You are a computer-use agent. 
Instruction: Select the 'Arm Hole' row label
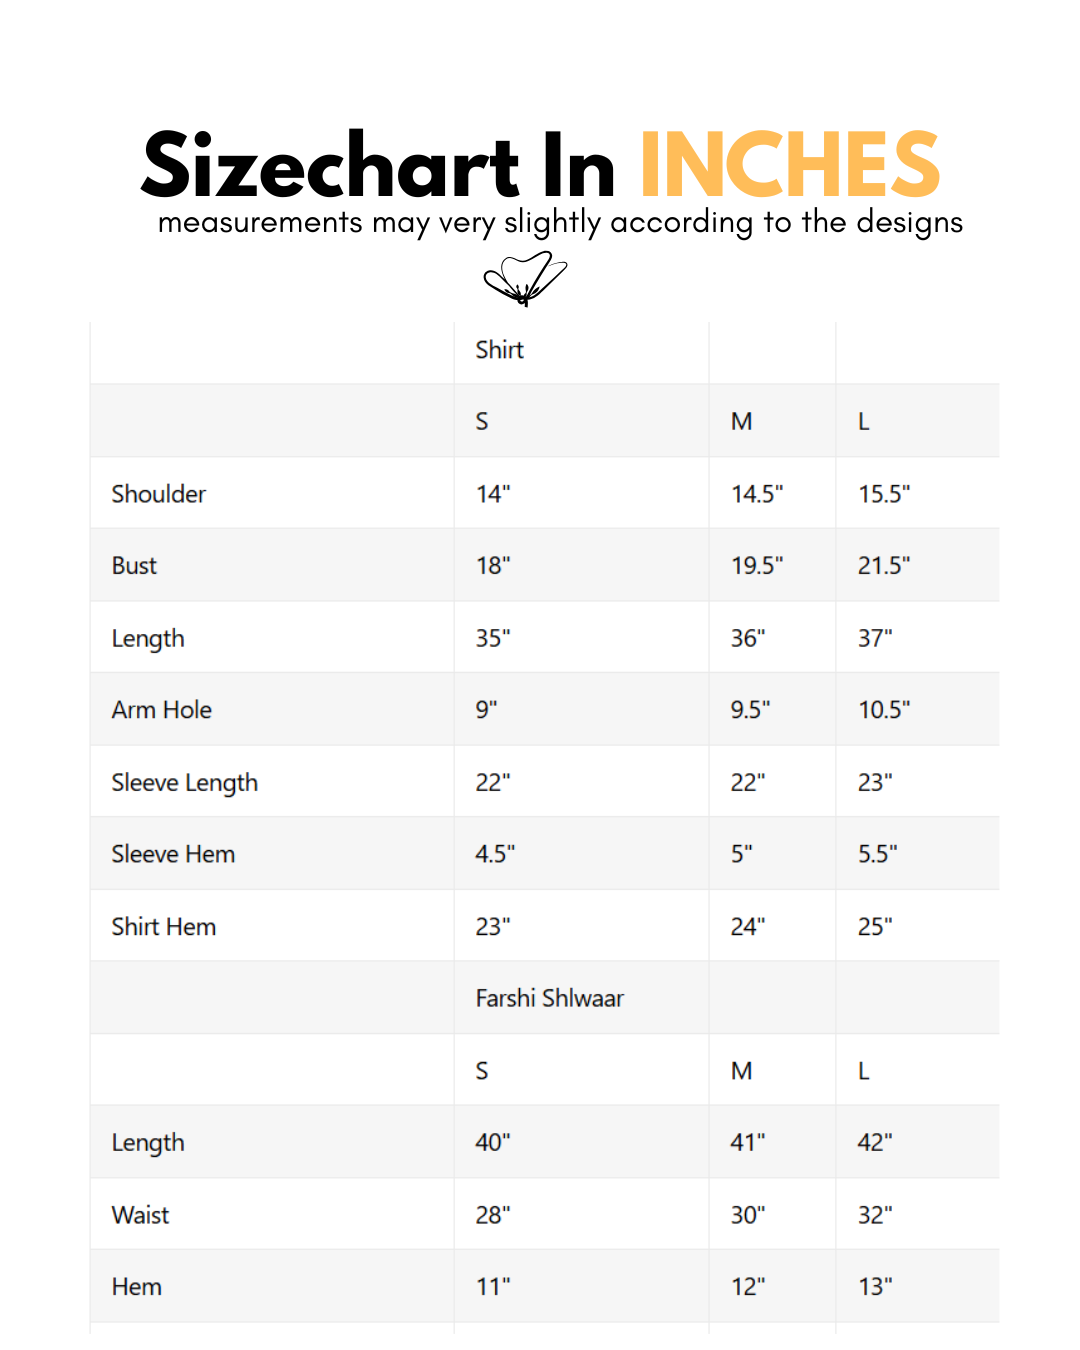click(x=162, y=710)
